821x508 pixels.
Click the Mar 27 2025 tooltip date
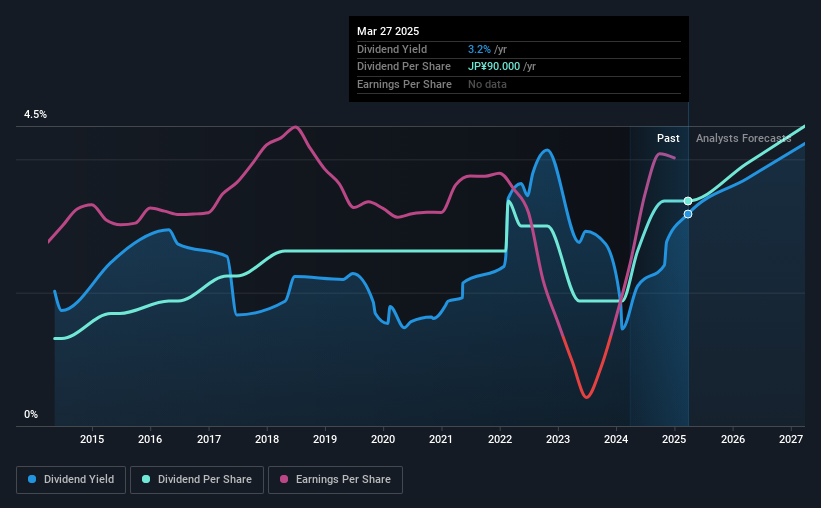tap(388, 31)
